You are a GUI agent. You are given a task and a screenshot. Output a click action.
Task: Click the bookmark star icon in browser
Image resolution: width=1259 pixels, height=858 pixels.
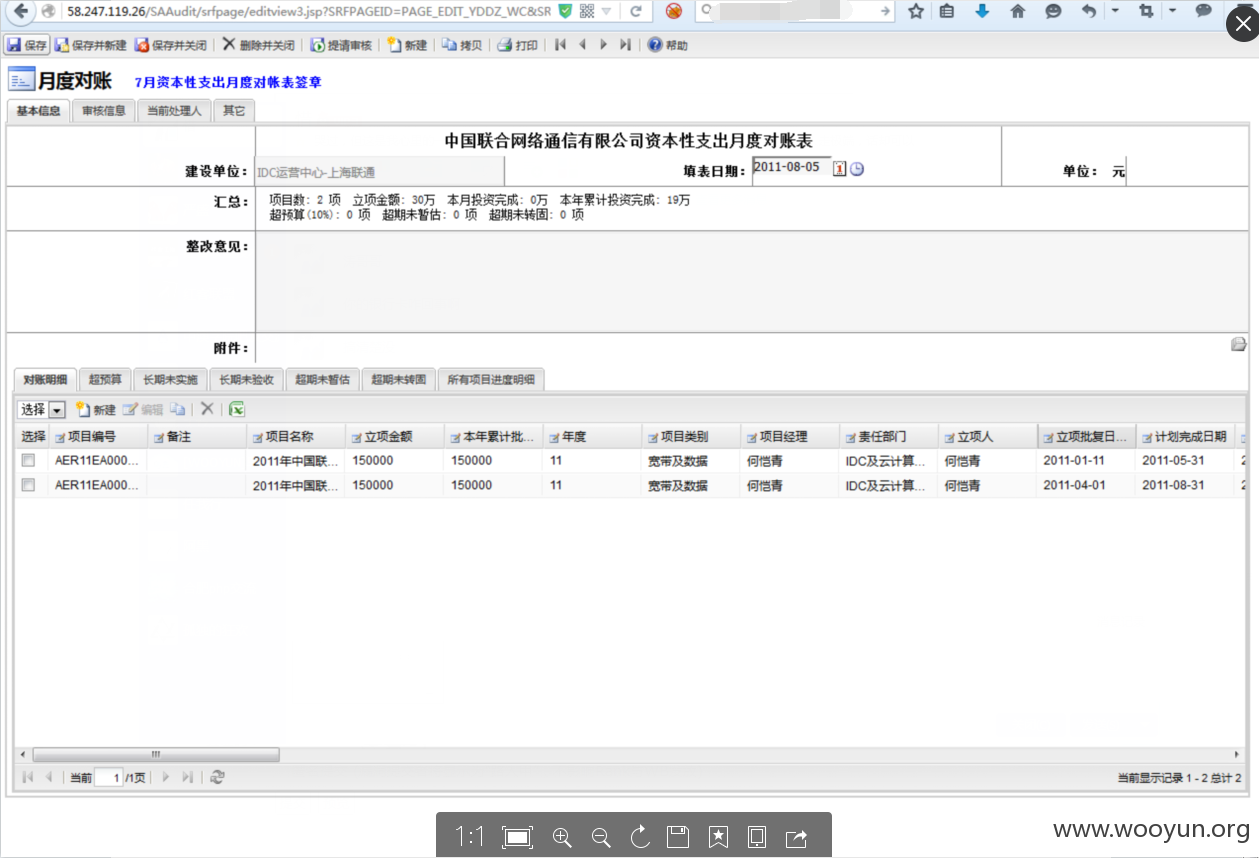pyautogui.click(x=915, y=11)
